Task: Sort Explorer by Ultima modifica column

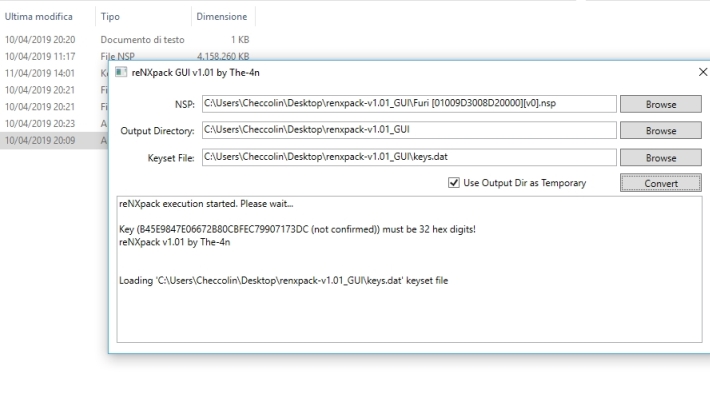Action: (x=38, y=17)
